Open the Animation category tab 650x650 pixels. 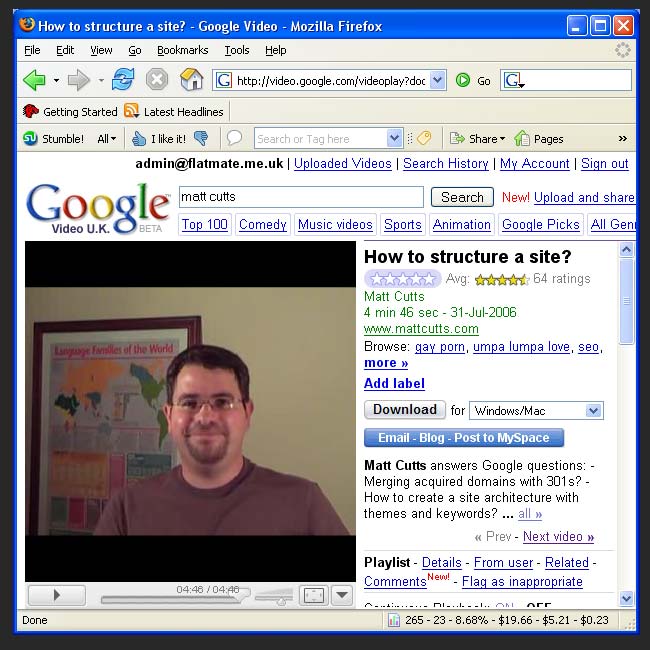point(461,224)
